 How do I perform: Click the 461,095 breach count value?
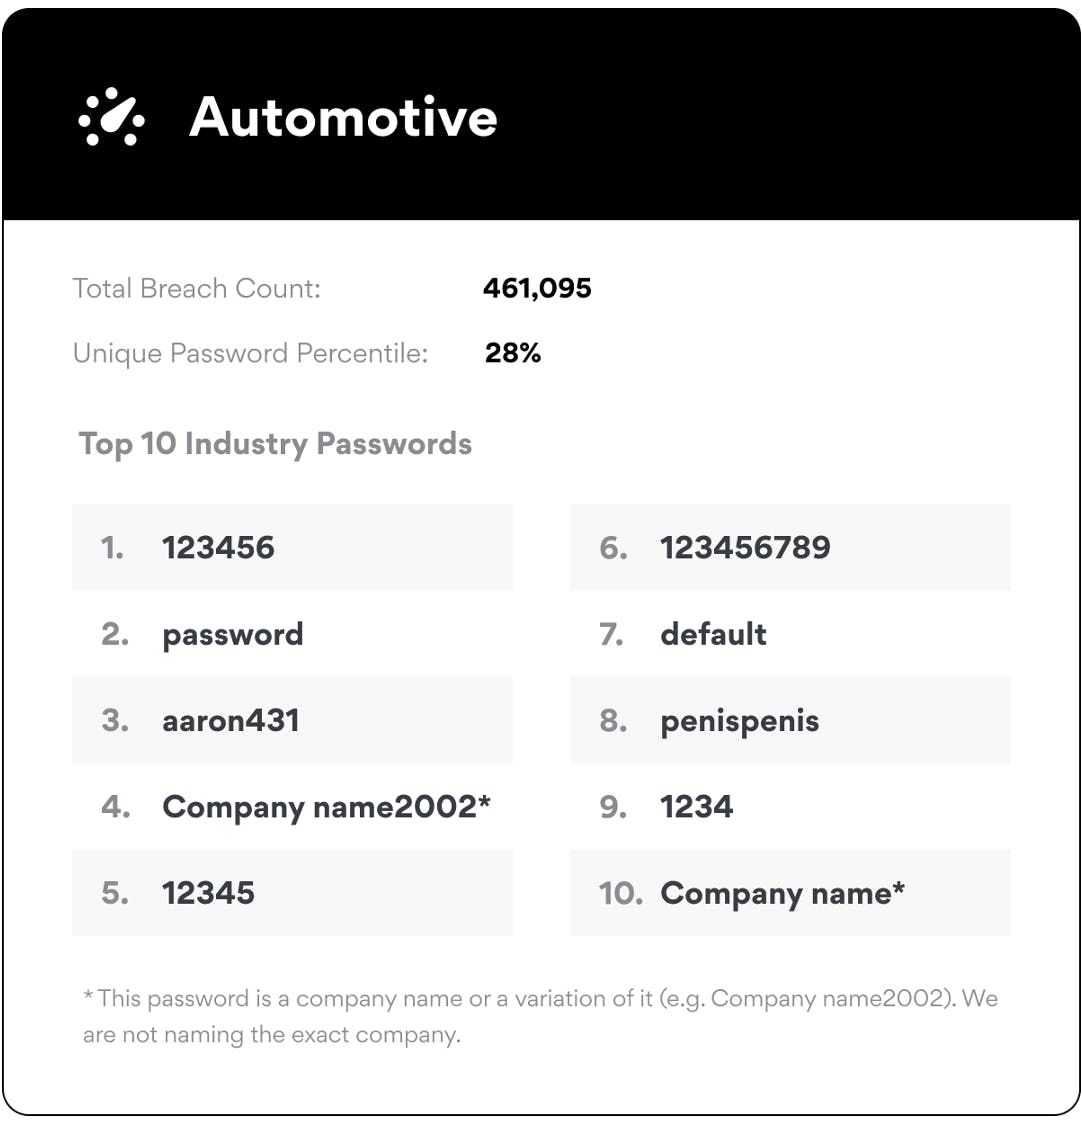(537, 289)
